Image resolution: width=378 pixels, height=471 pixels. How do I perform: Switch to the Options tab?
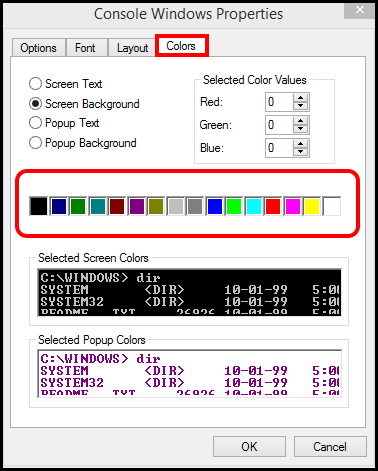(39, 48)
